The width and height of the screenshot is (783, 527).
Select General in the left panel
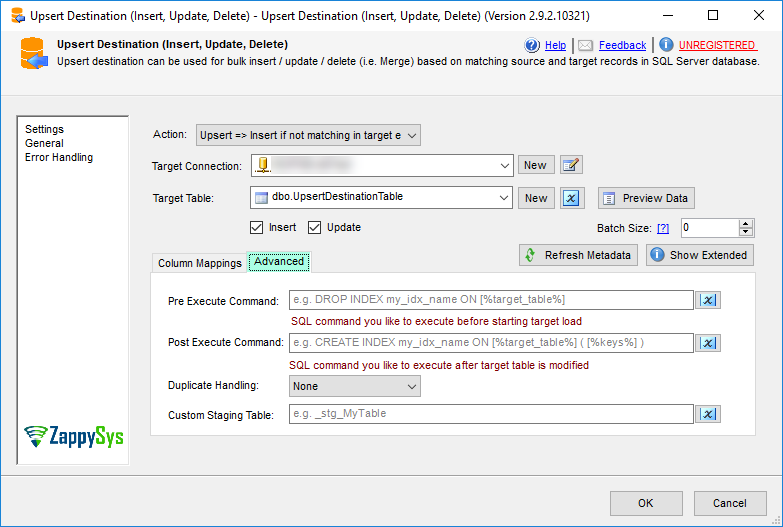44,143
